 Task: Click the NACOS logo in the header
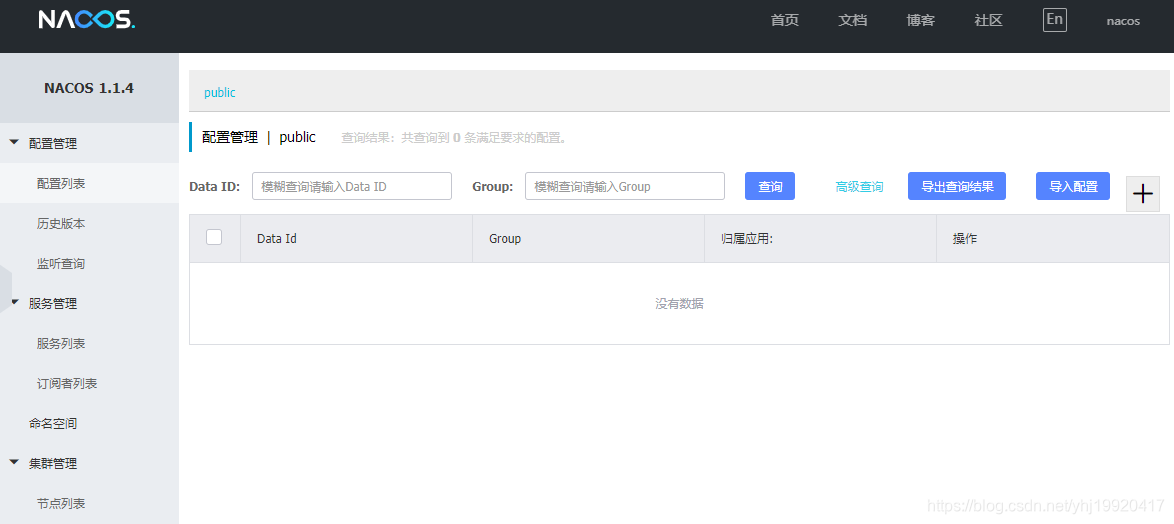click(x=87, y=19)
